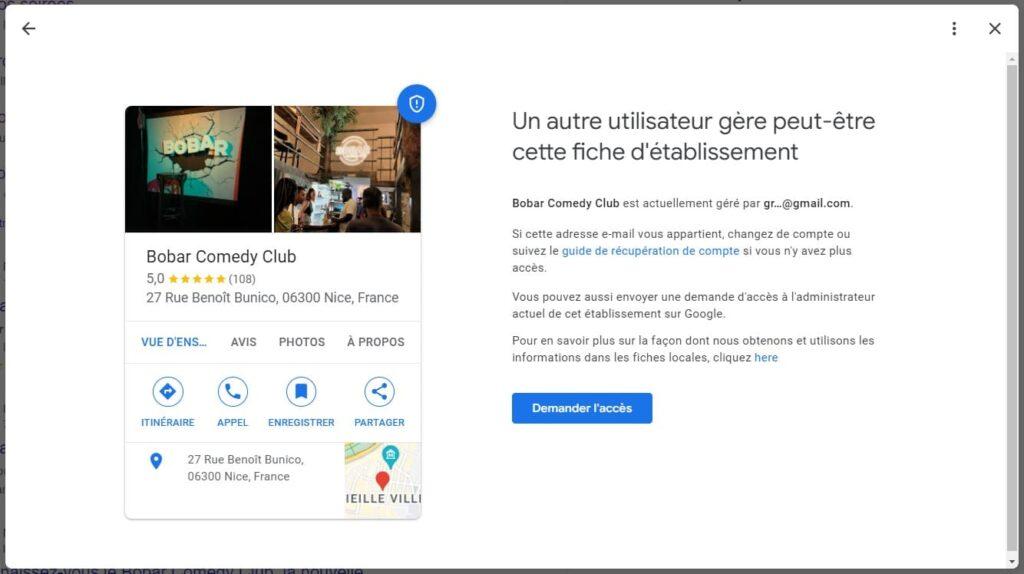This screenshot has height=574, width=1024.
Task: Open the bar interior photo
Action: 347,169
